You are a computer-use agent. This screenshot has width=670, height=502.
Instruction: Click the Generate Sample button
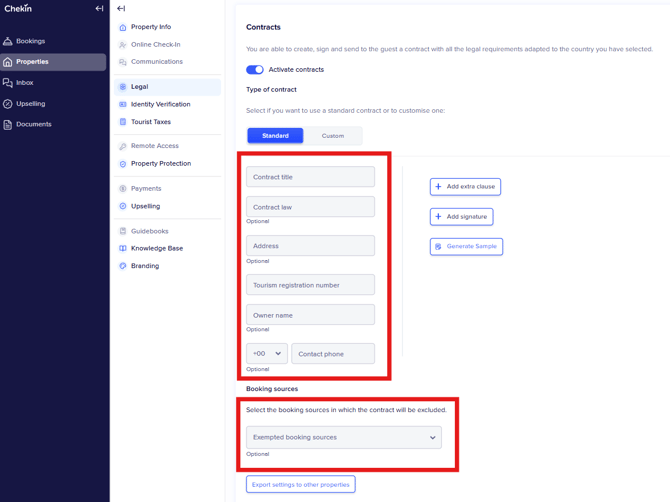click(466, 246)
